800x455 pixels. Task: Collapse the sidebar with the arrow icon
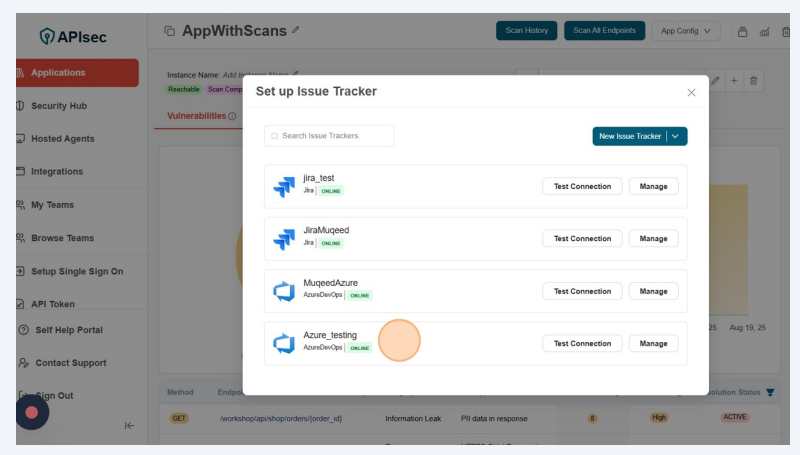pyautogui.click(x=129, y=425)
